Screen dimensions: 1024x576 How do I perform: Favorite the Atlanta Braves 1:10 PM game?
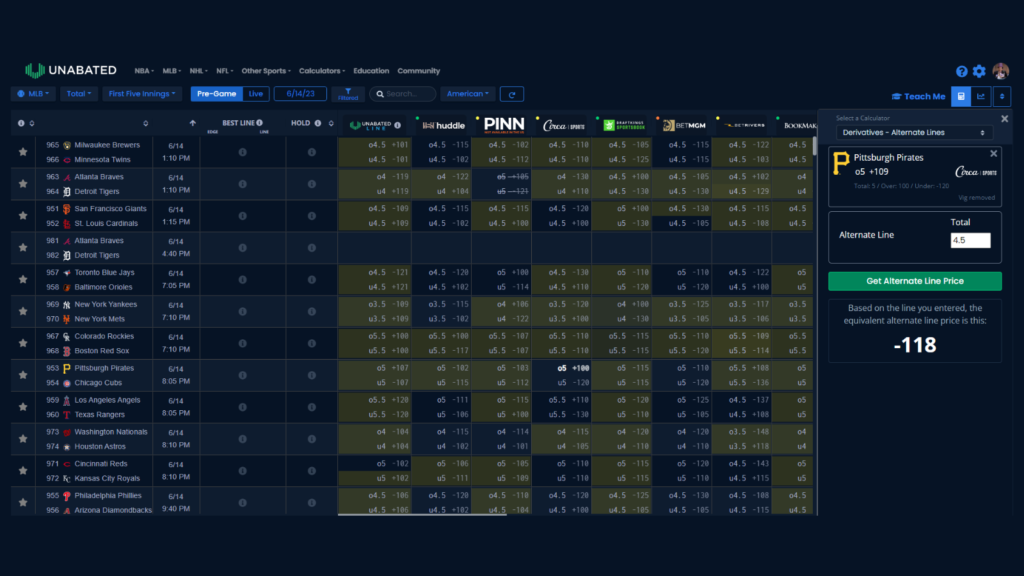tap(23, 184)
